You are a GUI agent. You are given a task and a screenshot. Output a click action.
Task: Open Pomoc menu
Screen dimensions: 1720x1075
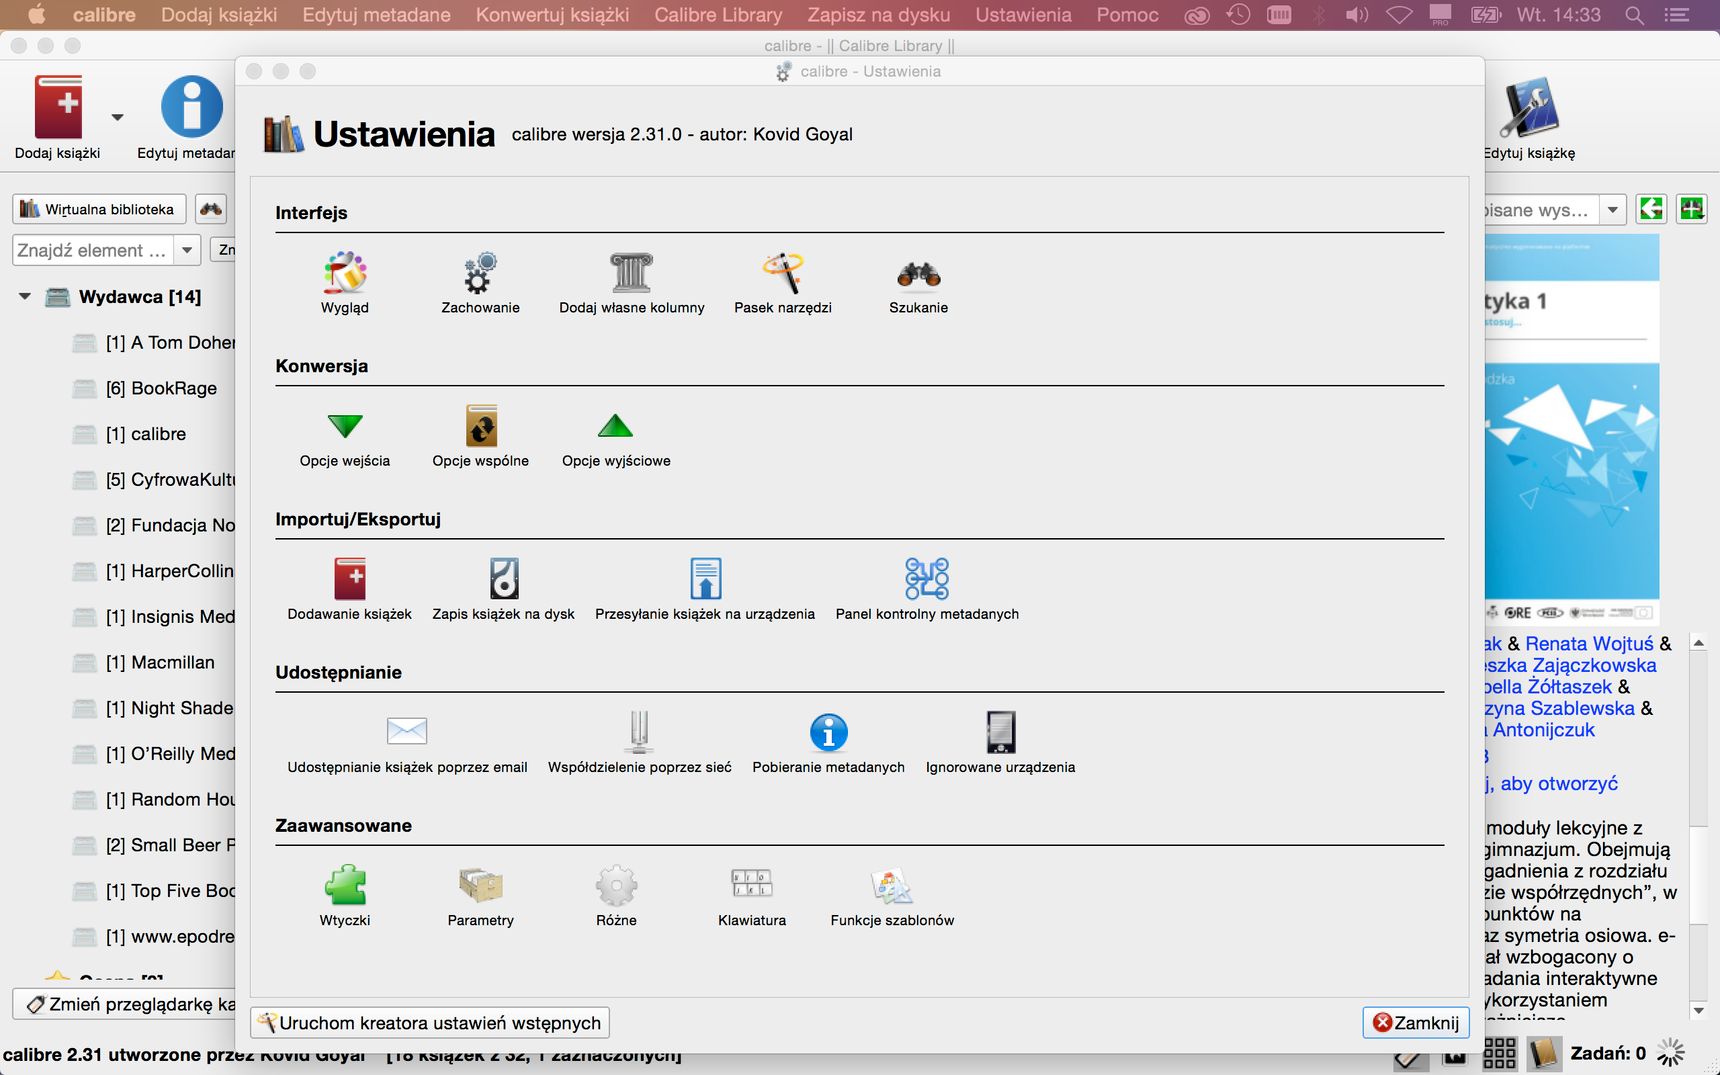point(1127,15)
